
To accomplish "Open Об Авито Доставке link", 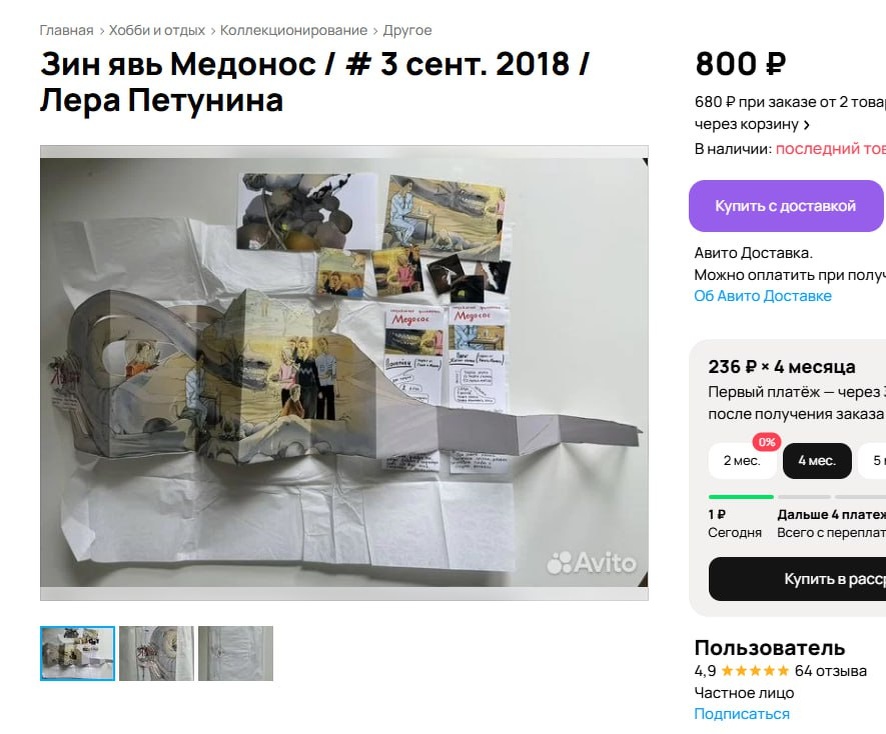I will pos(763,296).
